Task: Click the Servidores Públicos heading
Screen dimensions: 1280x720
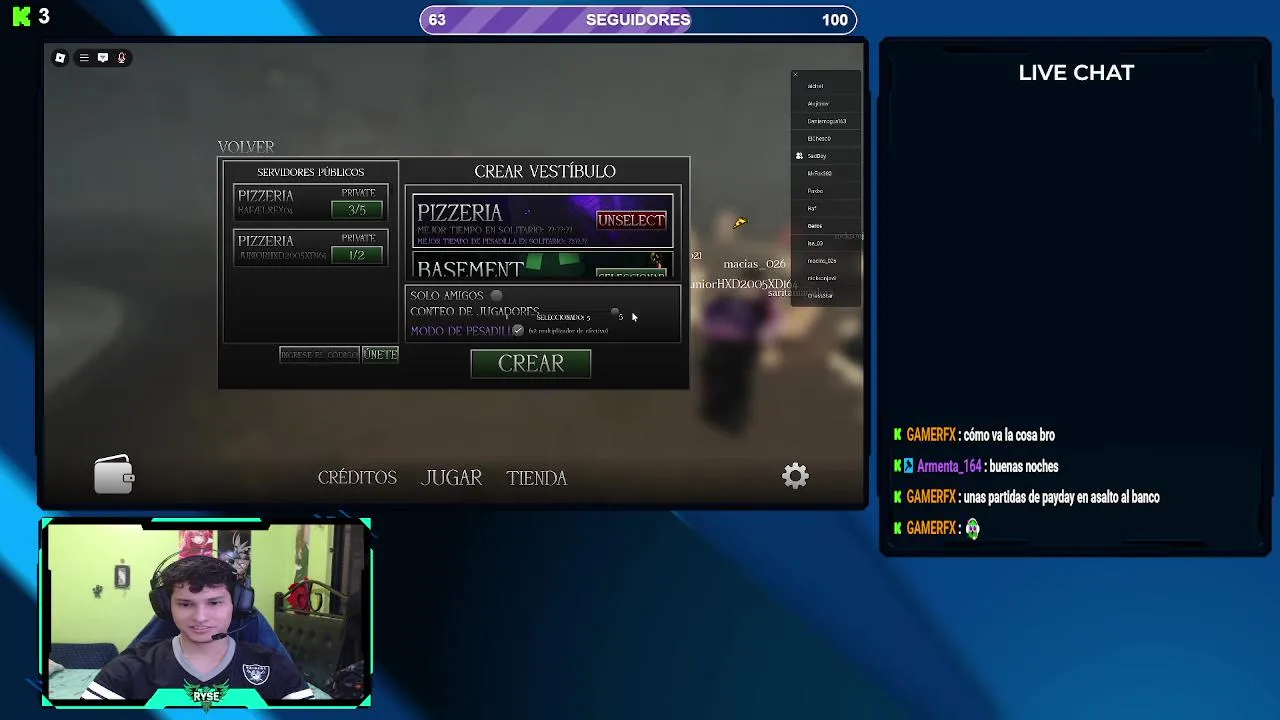Action: point(310,172)
